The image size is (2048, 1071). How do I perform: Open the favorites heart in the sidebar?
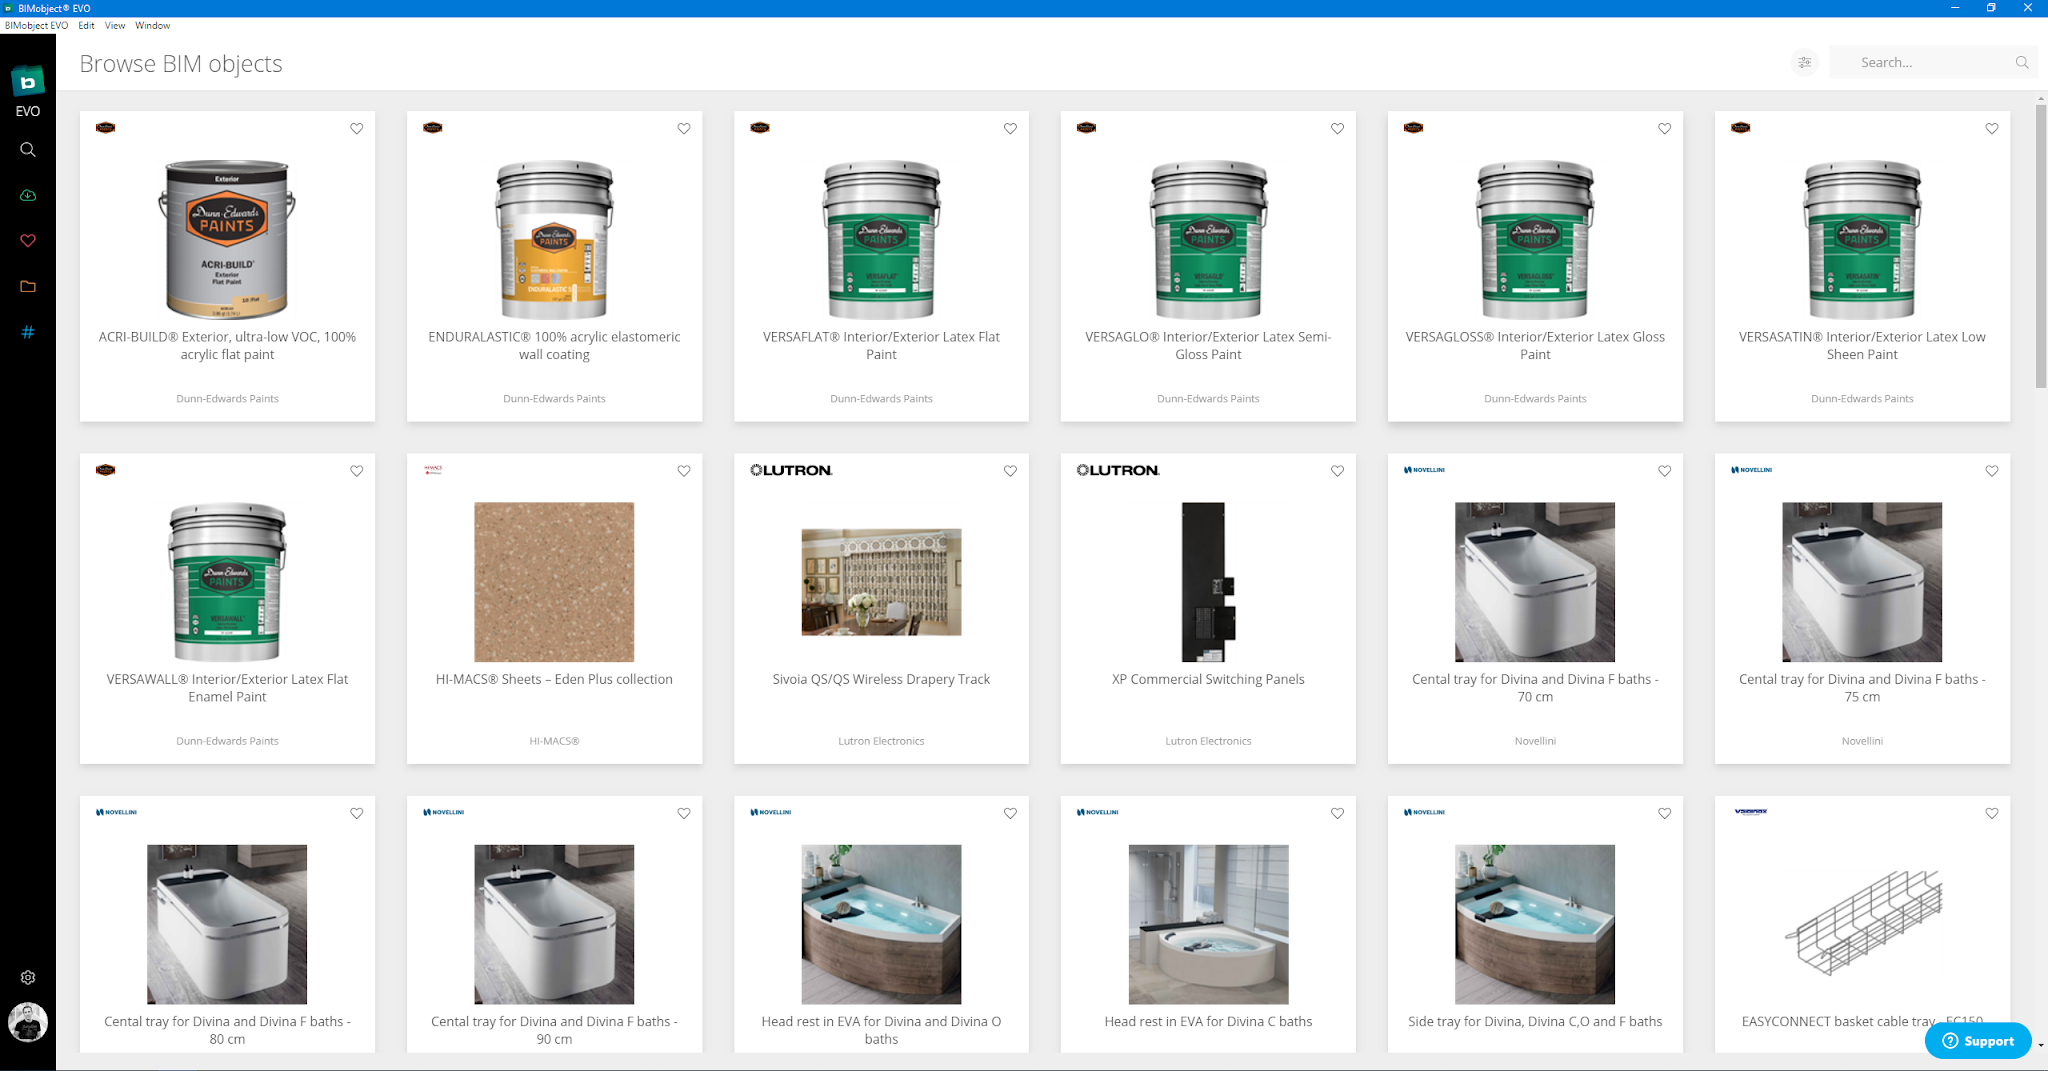coord(28,241)
